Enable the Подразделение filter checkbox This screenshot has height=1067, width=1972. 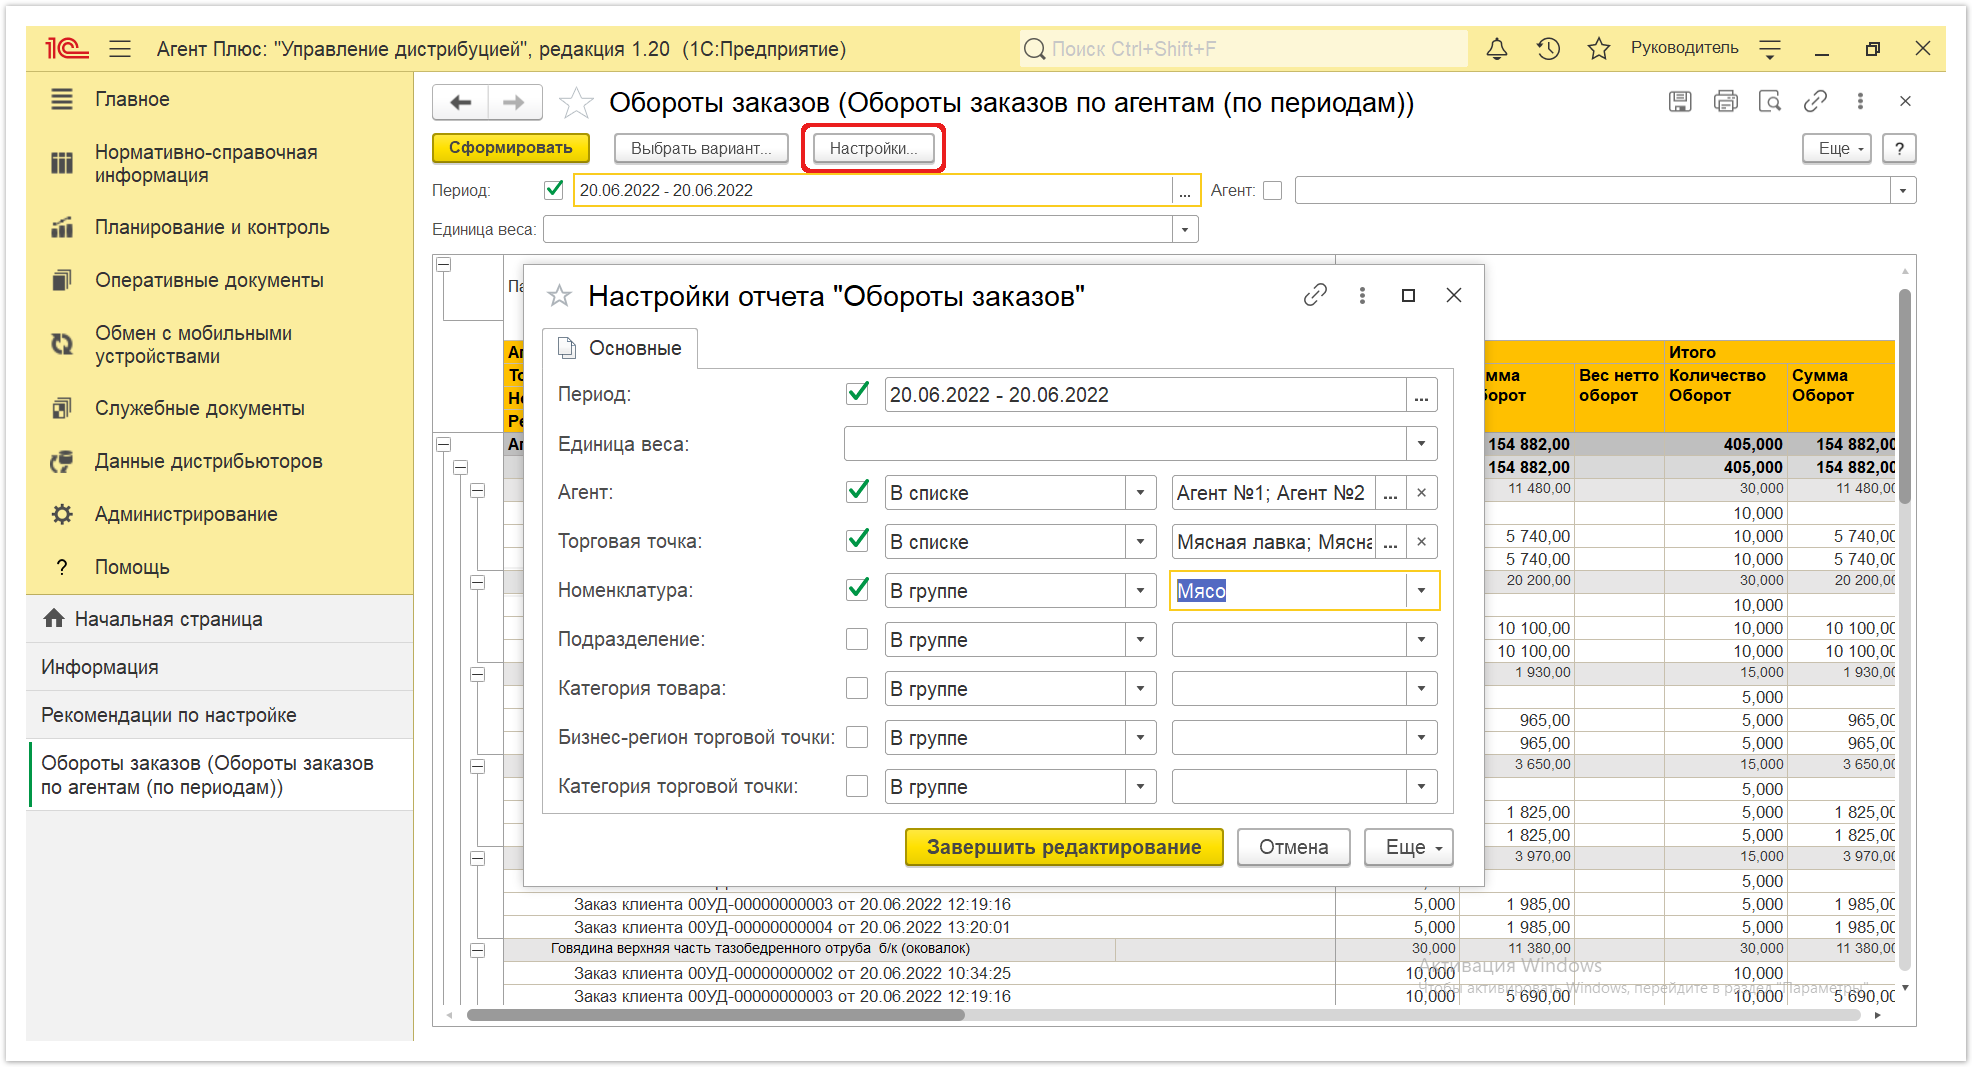(x=857, y=638)
